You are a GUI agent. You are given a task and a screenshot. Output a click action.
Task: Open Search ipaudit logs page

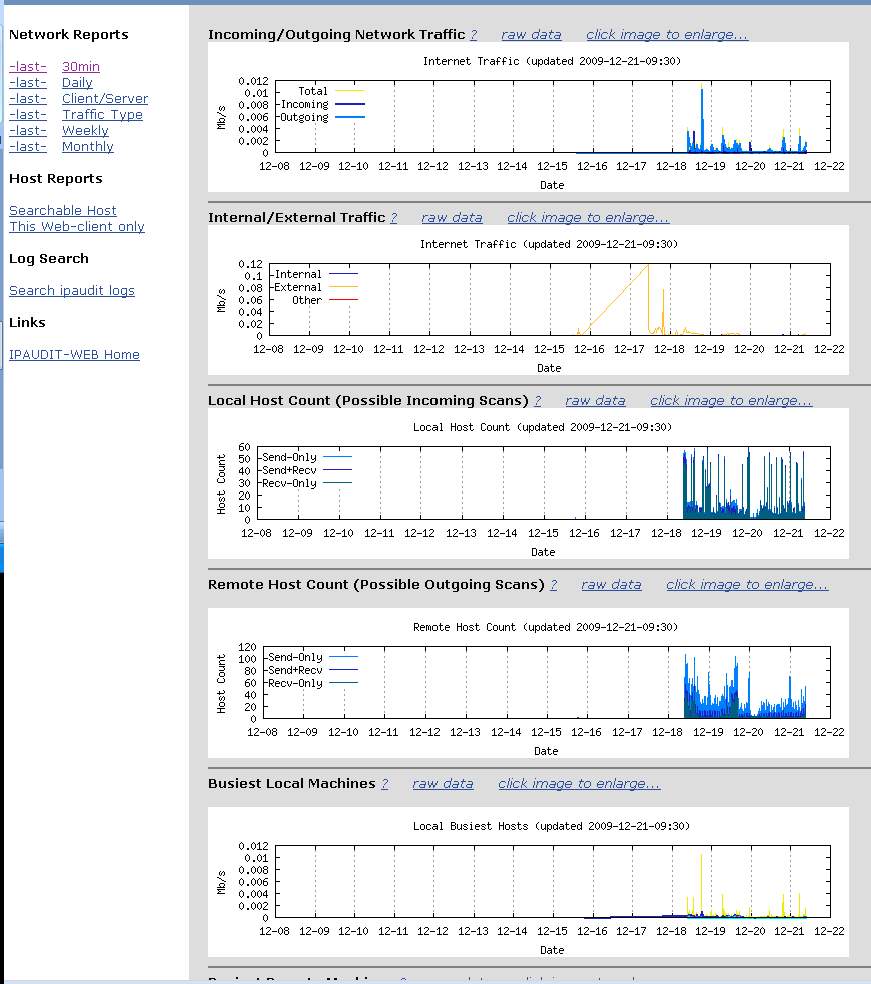[x=72, y=291]
